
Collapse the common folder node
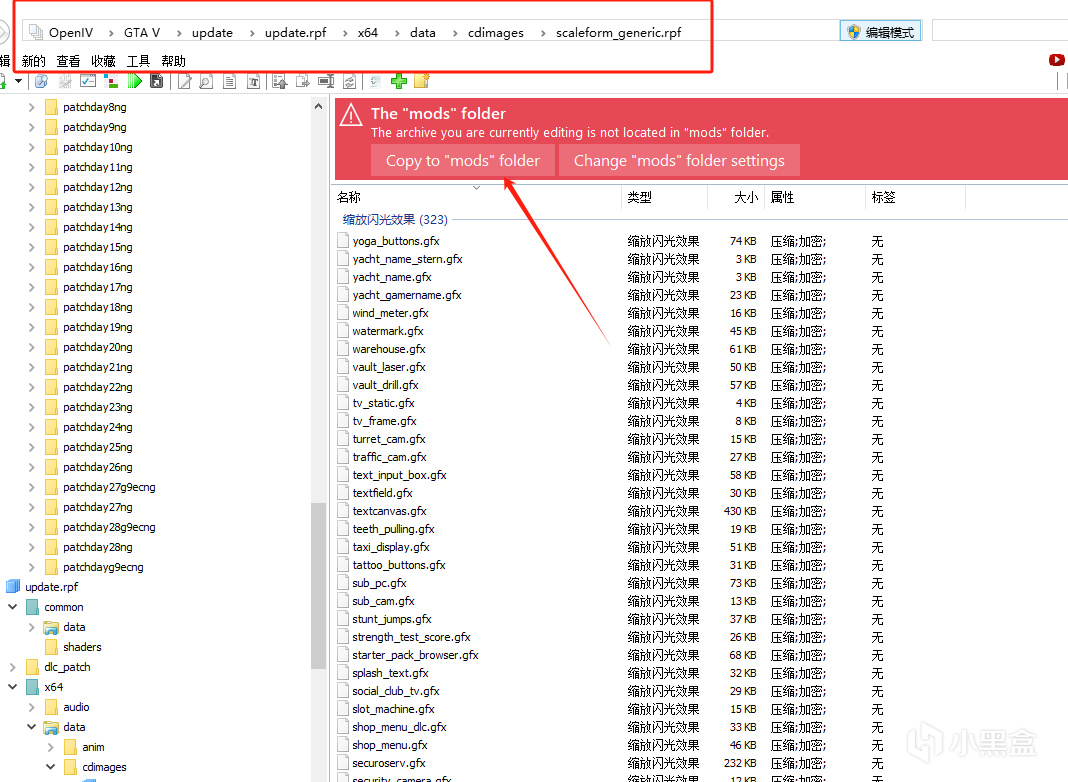pyautogui.click(x=12, y=606)
